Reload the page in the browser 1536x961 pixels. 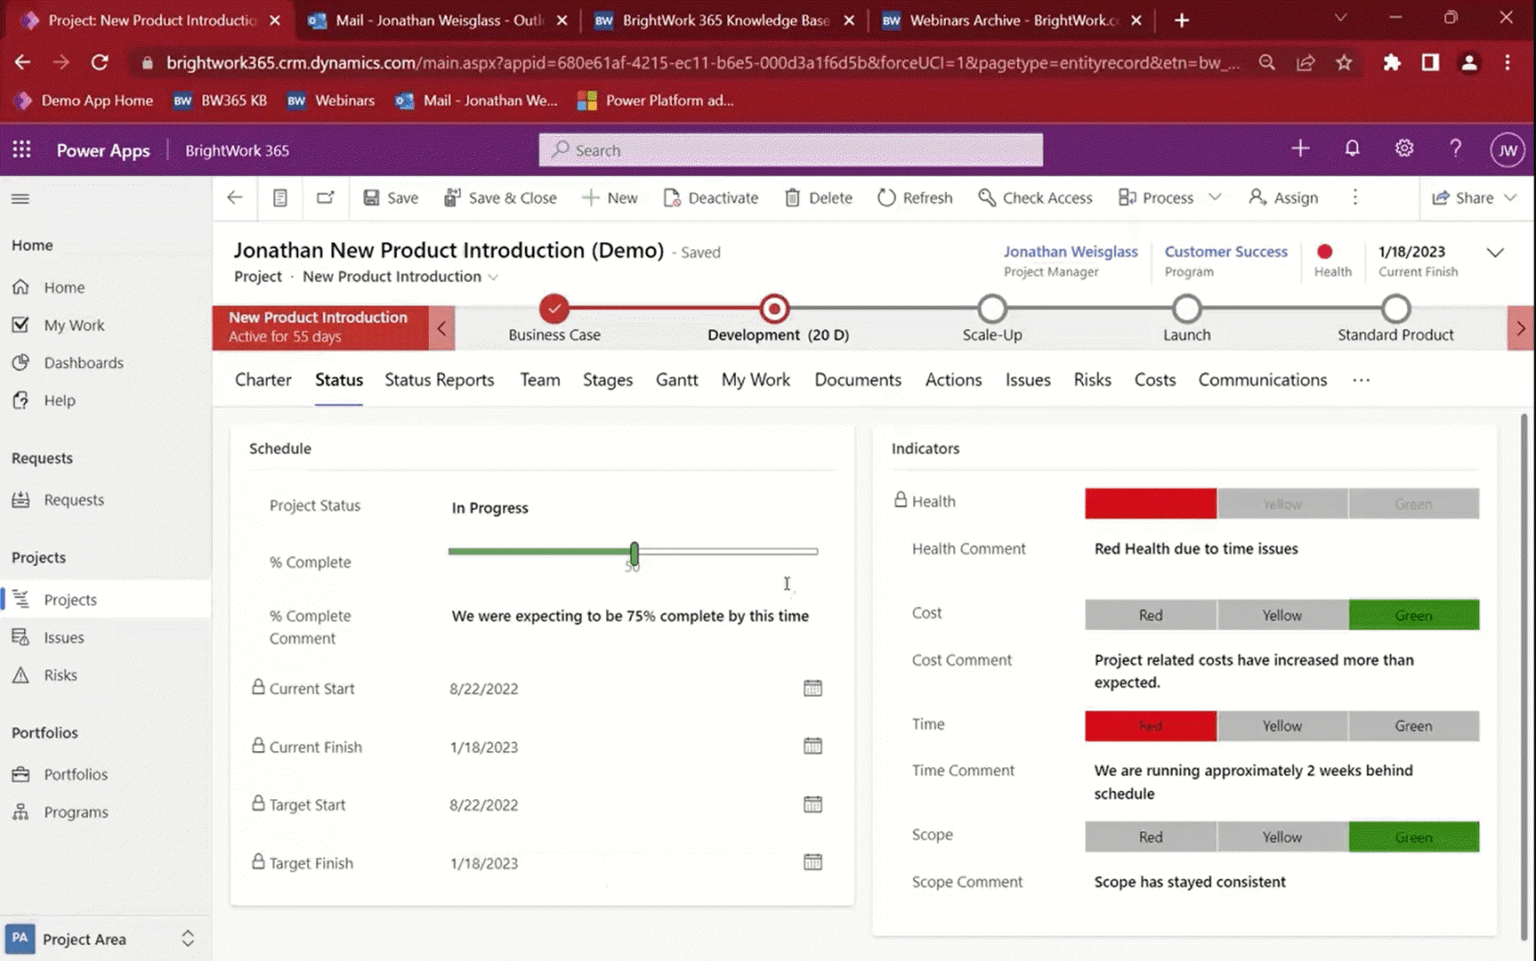click(x=99, y=62)
